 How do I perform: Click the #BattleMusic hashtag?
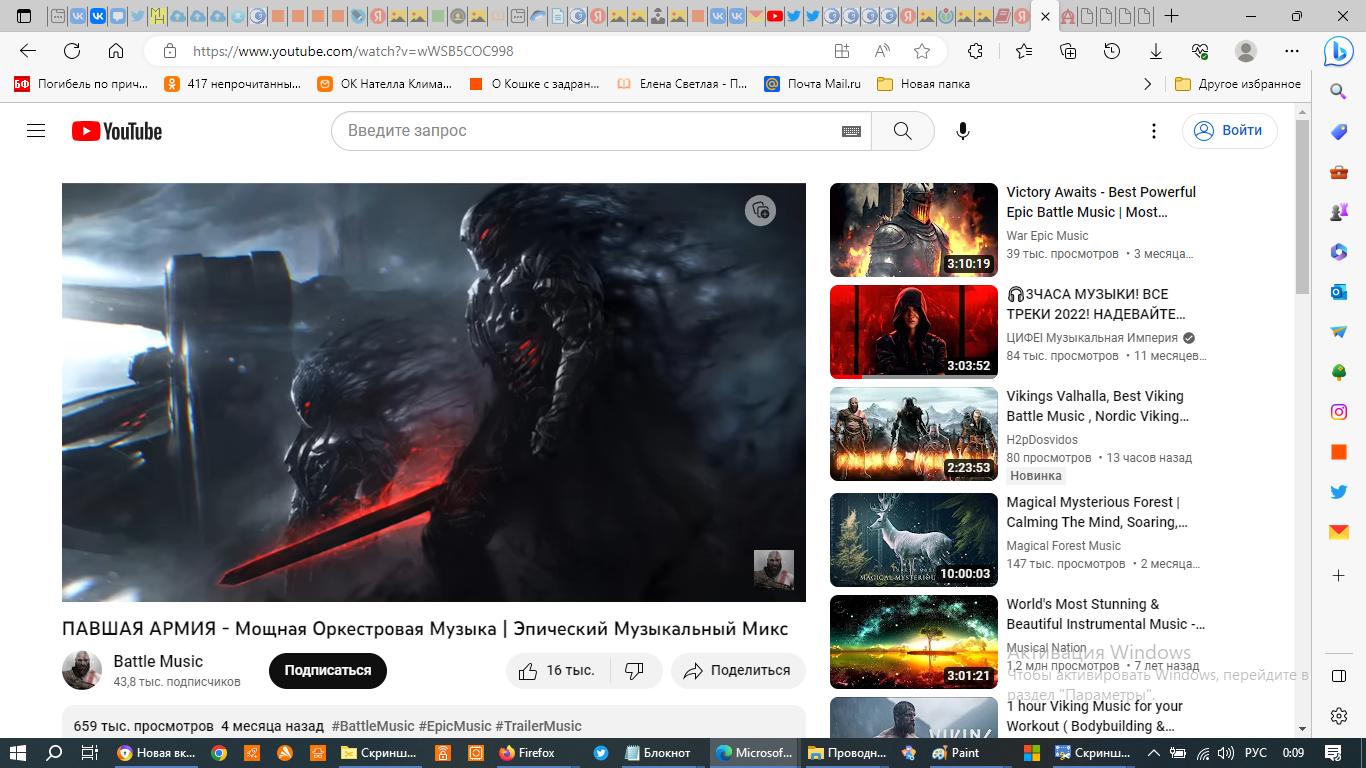[373, 726]
